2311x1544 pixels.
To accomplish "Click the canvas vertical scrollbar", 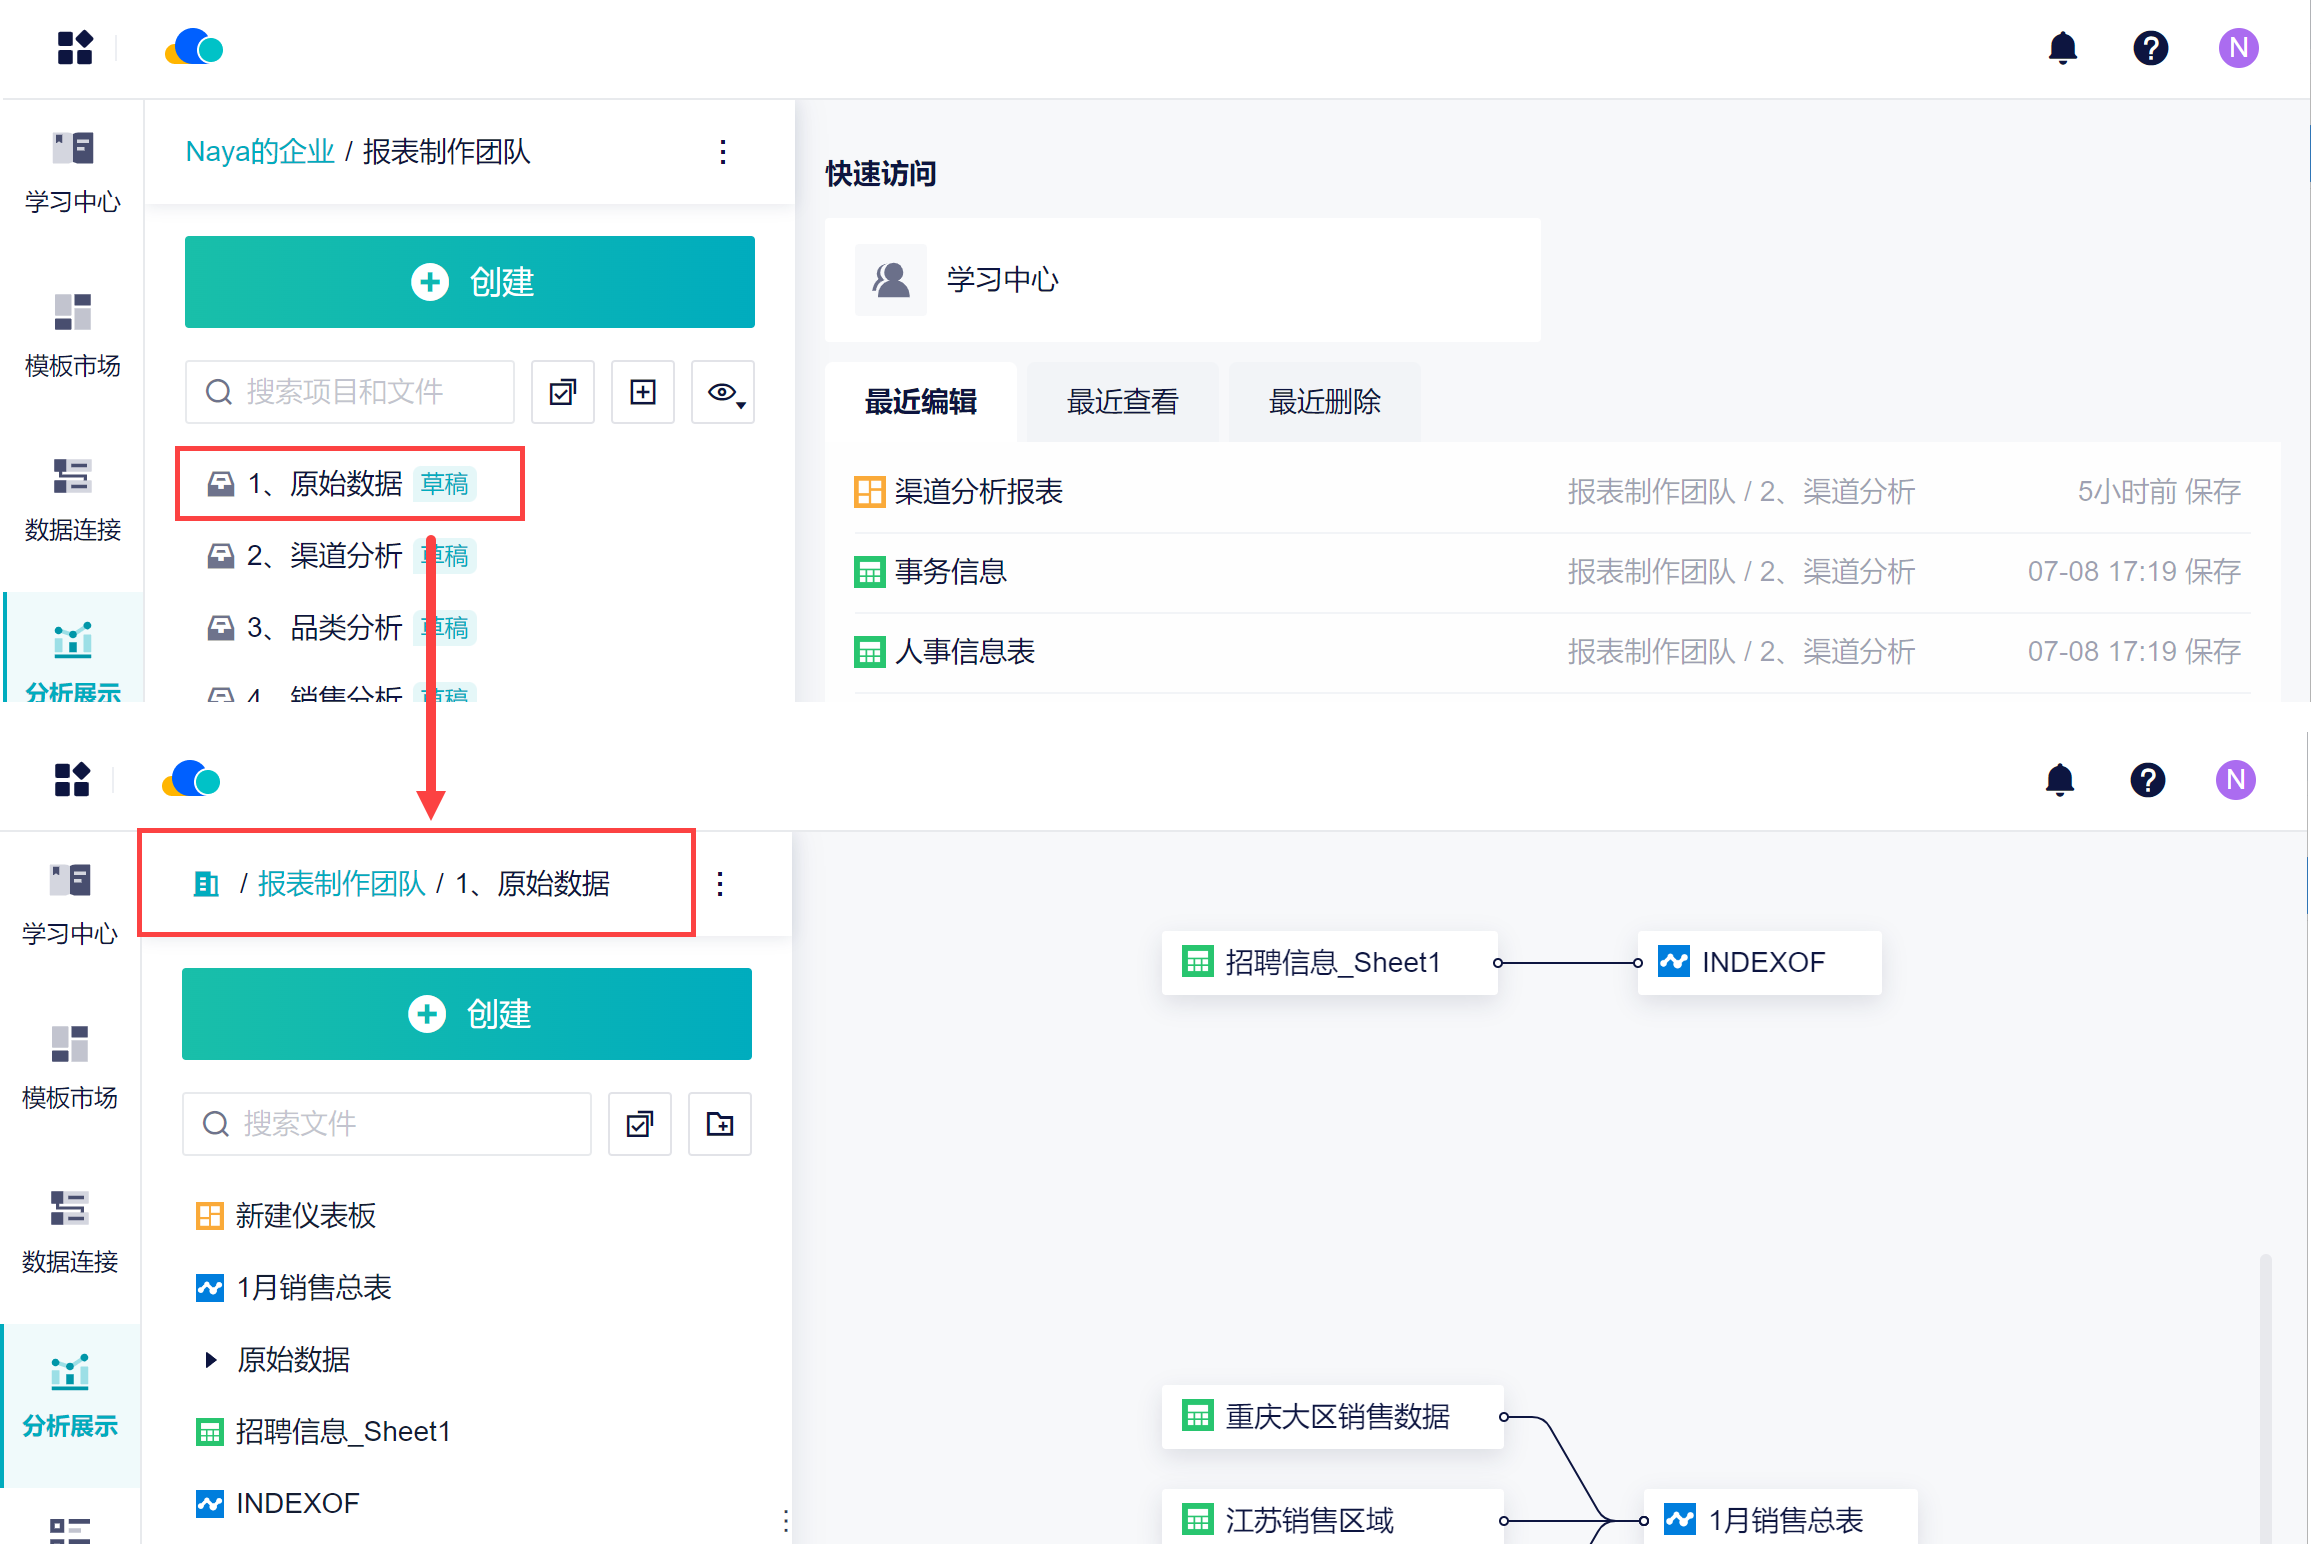I will (x=2265, y=1398).
